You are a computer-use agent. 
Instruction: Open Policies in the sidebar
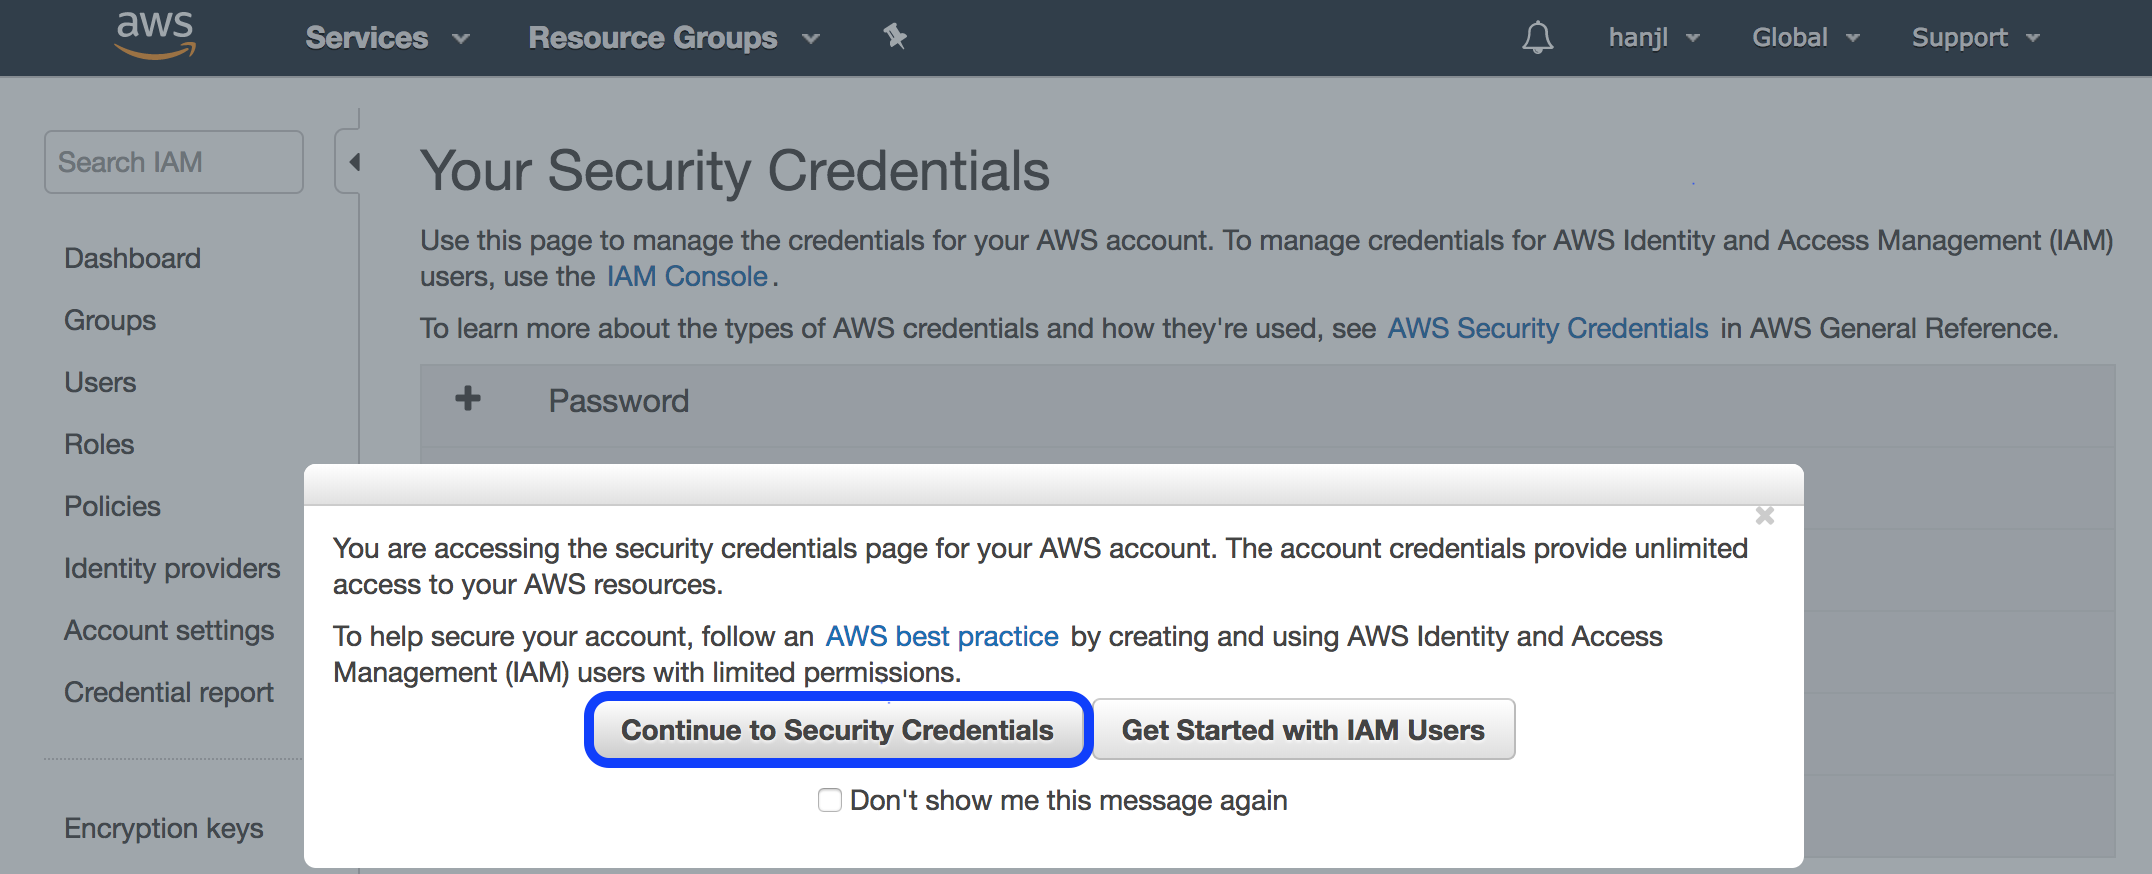pyautogui.click(x=112, y=506)
